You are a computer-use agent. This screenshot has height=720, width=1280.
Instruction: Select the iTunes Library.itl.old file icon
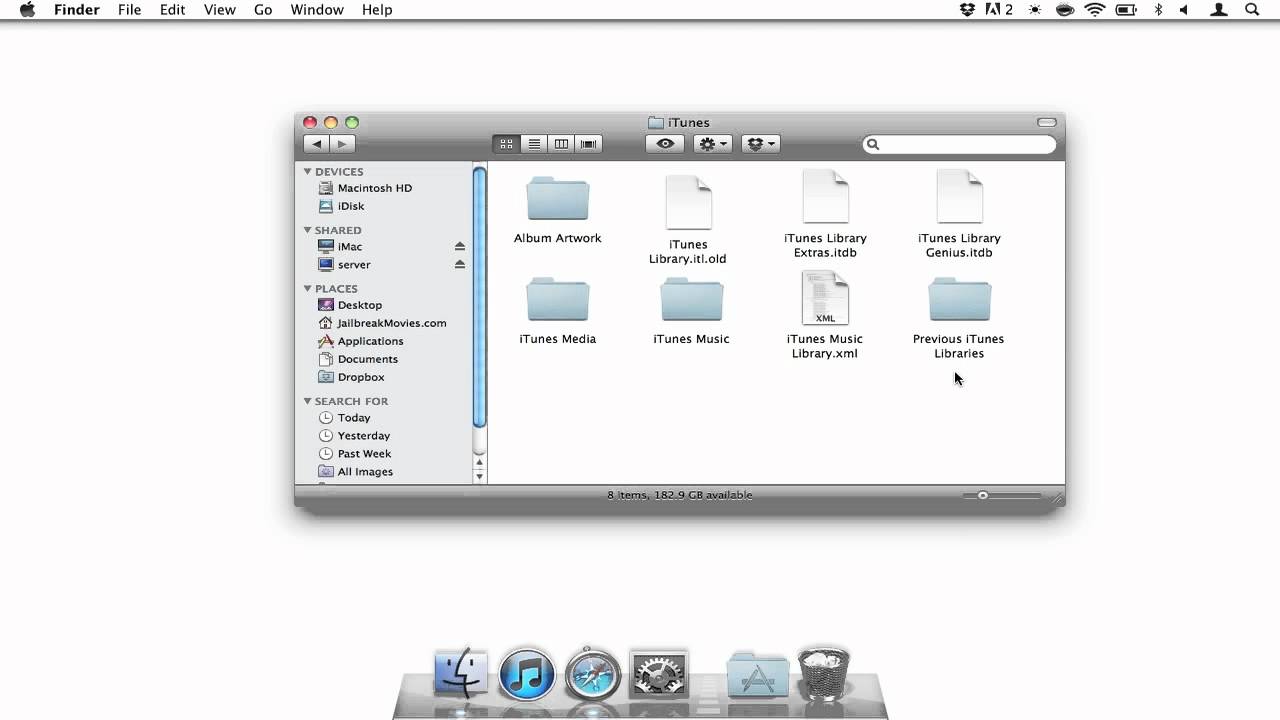pos(688,202)
